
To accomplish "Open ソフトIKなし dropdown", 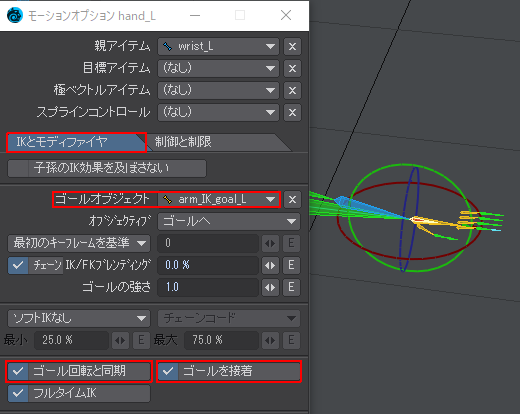I will click(x=79, y=318).
